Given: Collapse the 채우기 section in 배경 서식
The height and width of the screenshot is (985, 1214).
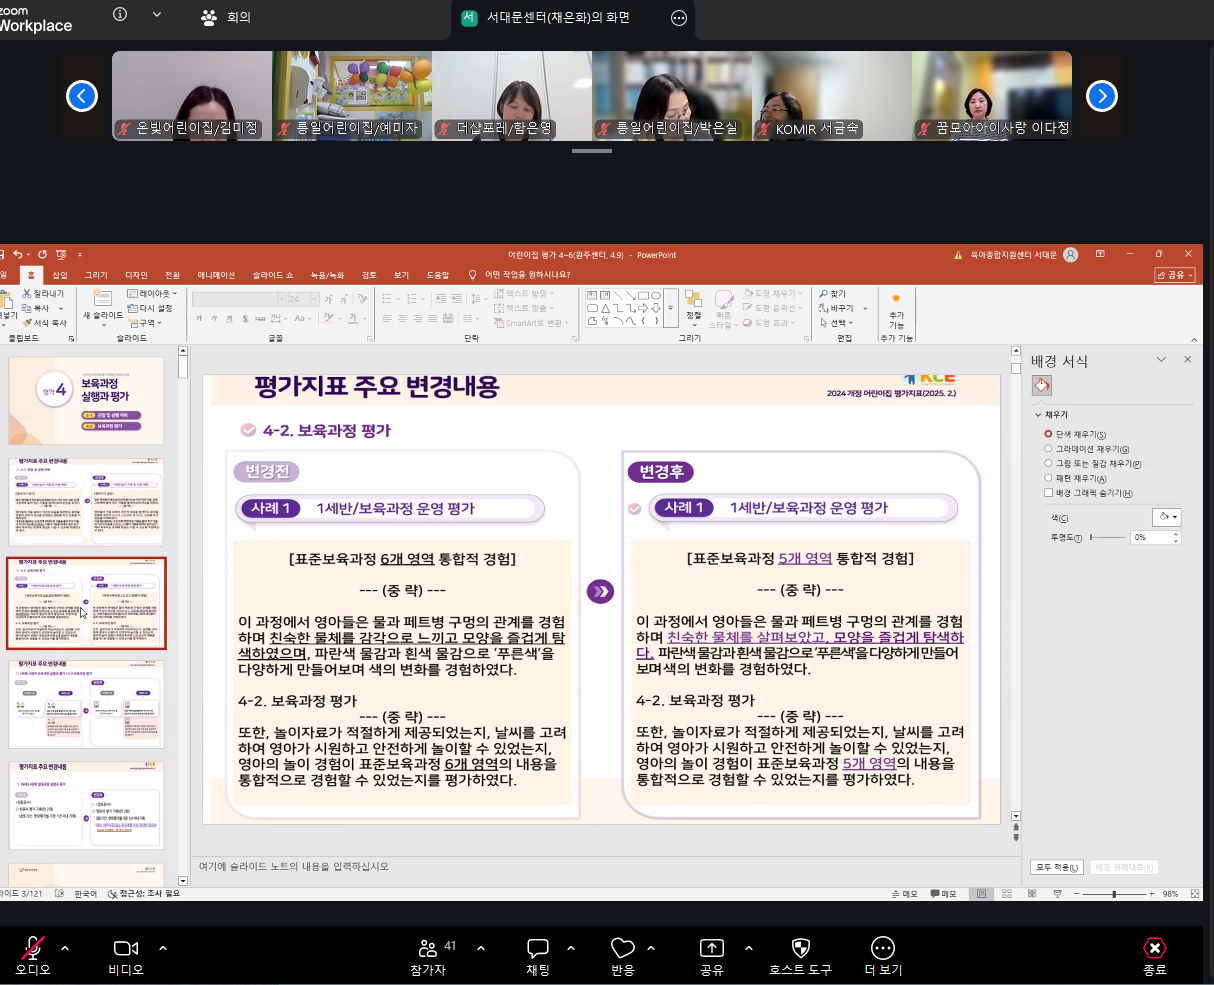Looking at the screenshot, I should pyautogui.click(x=1038, y=415).
